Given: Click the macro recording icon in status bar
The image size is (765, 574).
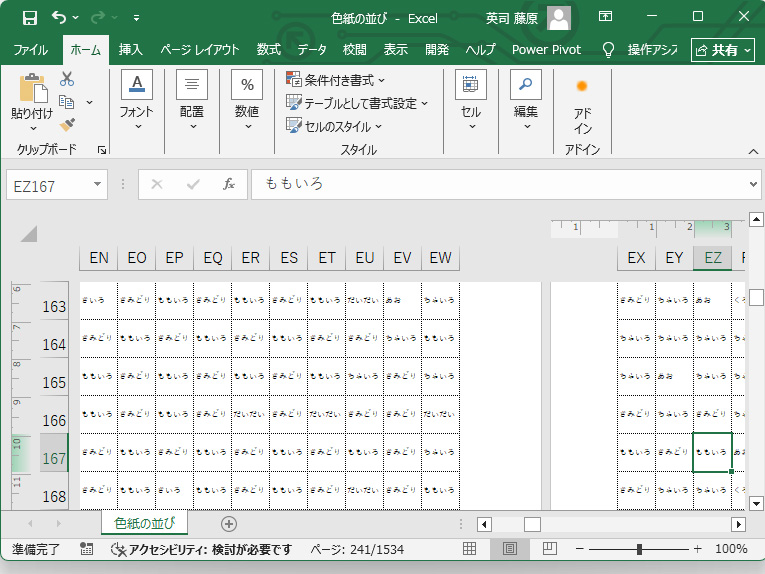Looking at the screenshot, I should [x=87, y=549].
